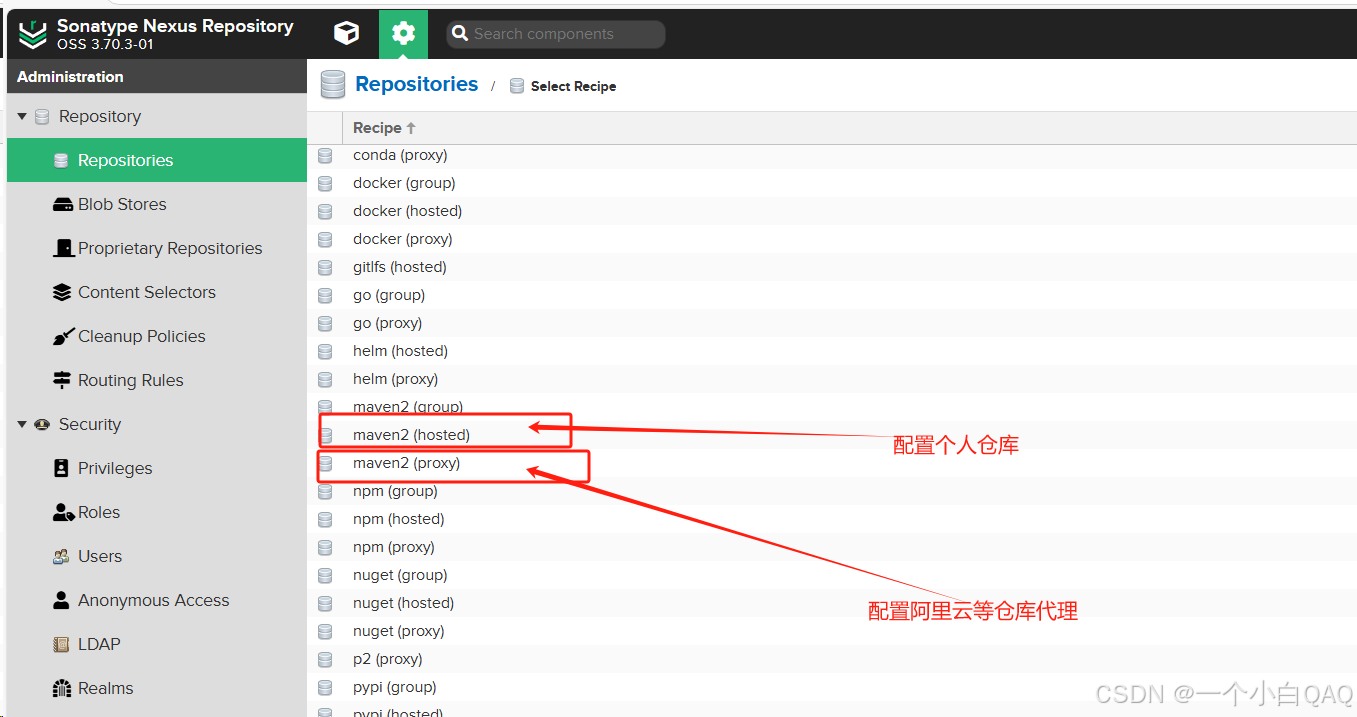Select the docker (hosted) recipe
1357x717 pixels.
pyautogui.click(x=832, y=211)
